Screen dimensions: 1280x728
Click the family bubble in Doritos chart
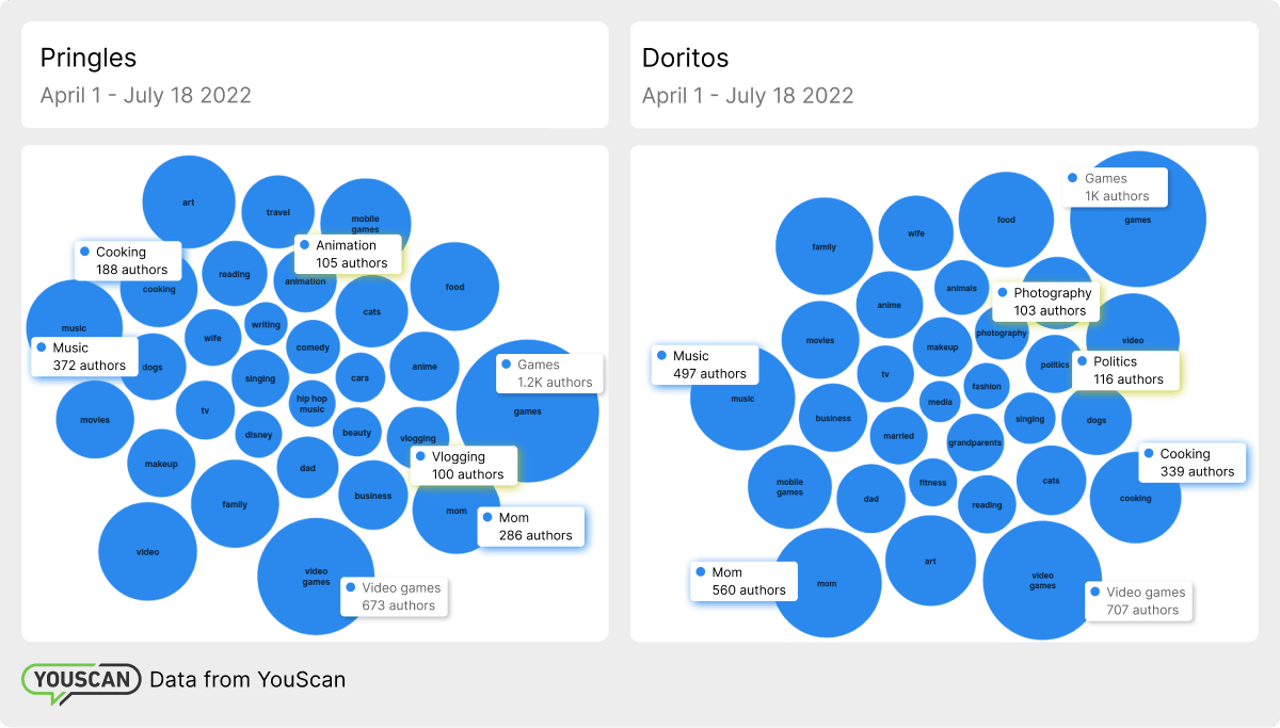pos(824,247)
